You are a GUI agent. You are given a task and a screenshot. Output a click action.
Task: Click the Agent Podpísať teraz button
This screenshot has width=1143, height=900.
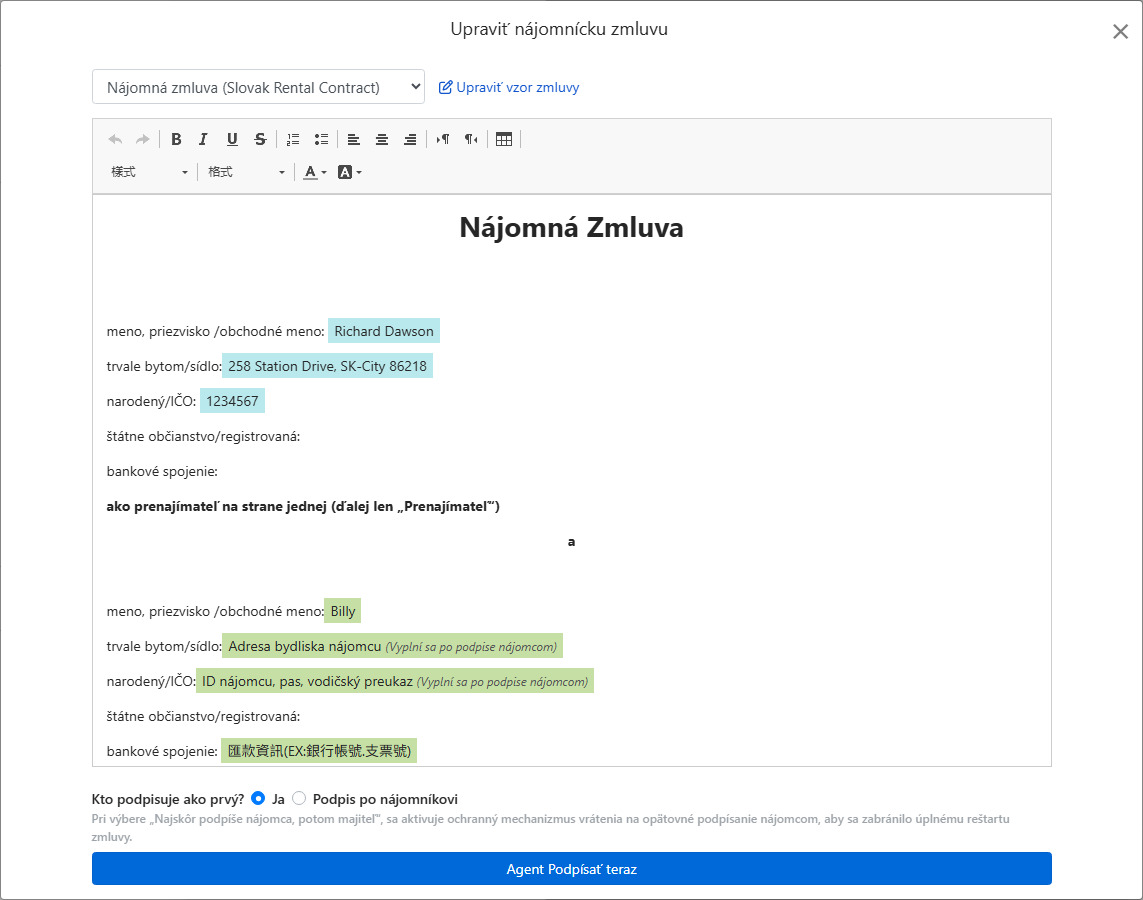pos(572,869)
